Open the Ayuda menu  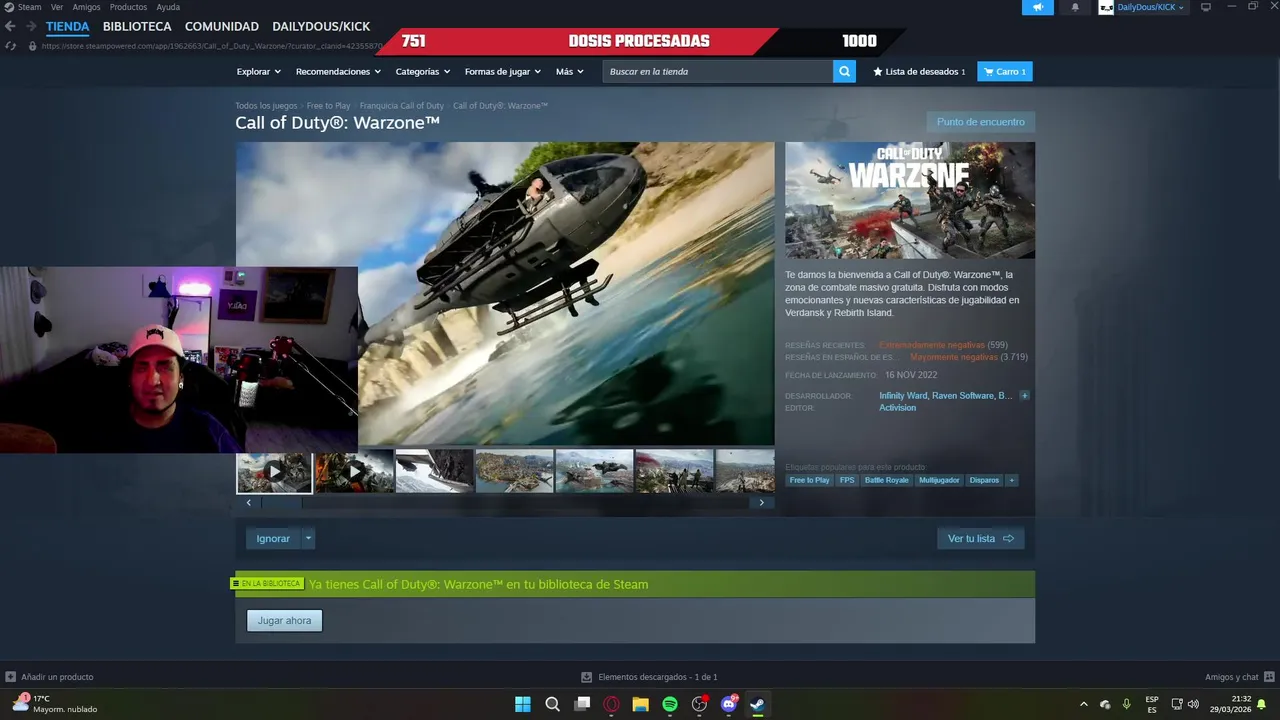pos(168,7)
